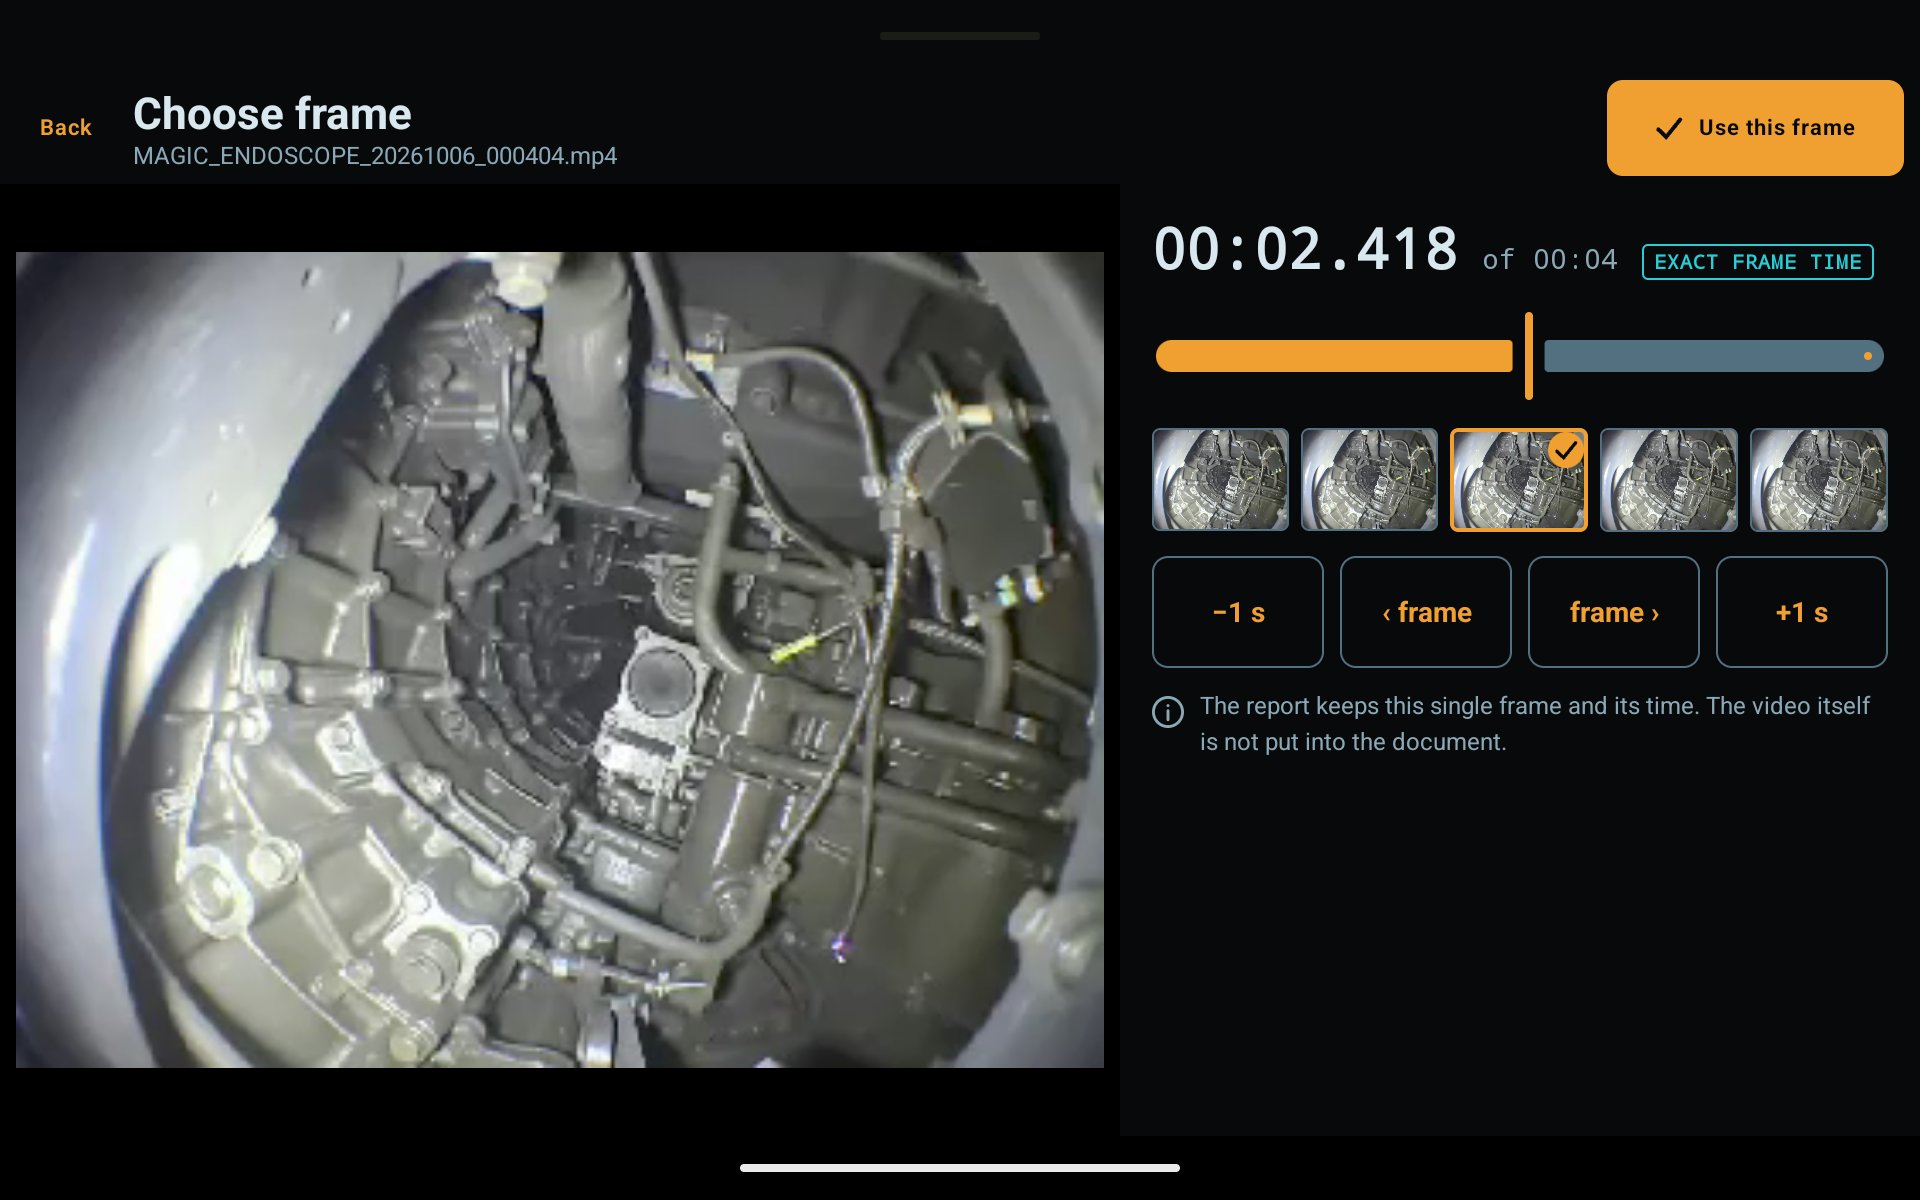Click the 'of 00:04' duration text
This screenshot has width=1920, height=1200.
(1550, 260)
